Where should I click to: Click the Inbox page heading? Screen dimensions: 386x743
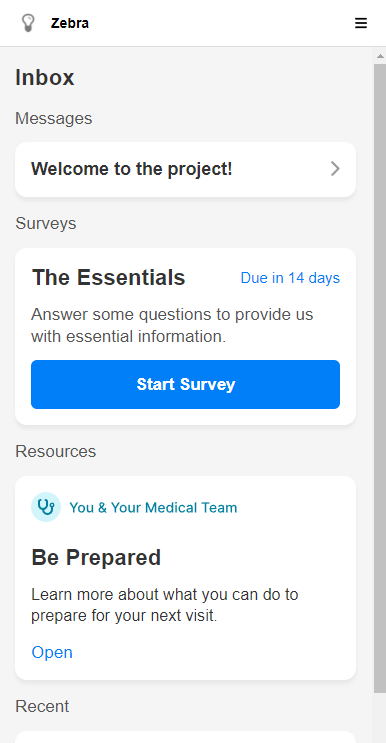pyautogui.click(x=45, y=78)
